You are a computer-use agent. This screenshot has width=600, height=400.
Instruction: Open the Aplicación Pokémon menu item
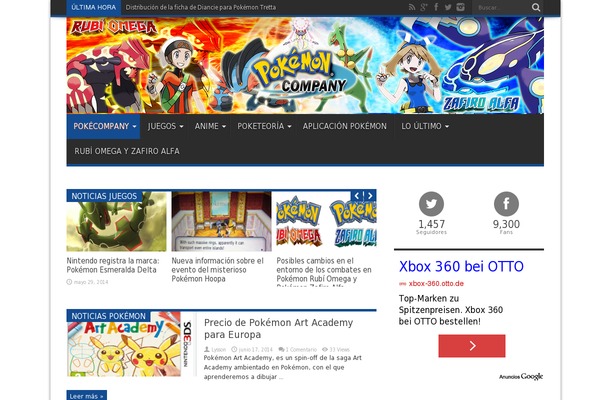[345, 126]
